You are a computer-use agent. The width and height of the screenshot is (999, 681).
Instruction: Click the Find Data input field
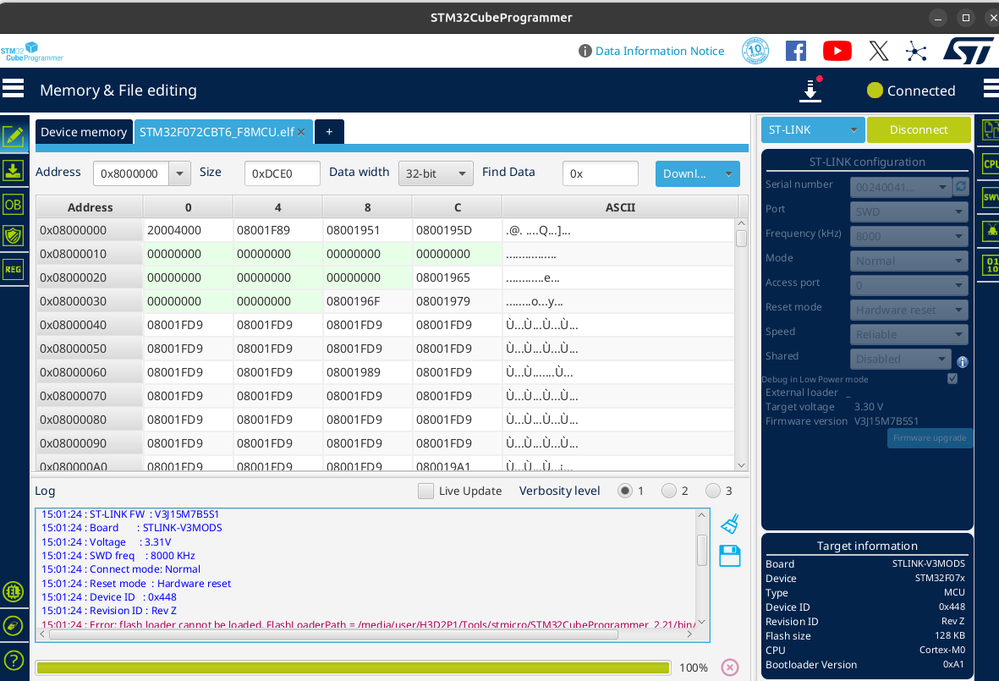click(x=601, y=174)
